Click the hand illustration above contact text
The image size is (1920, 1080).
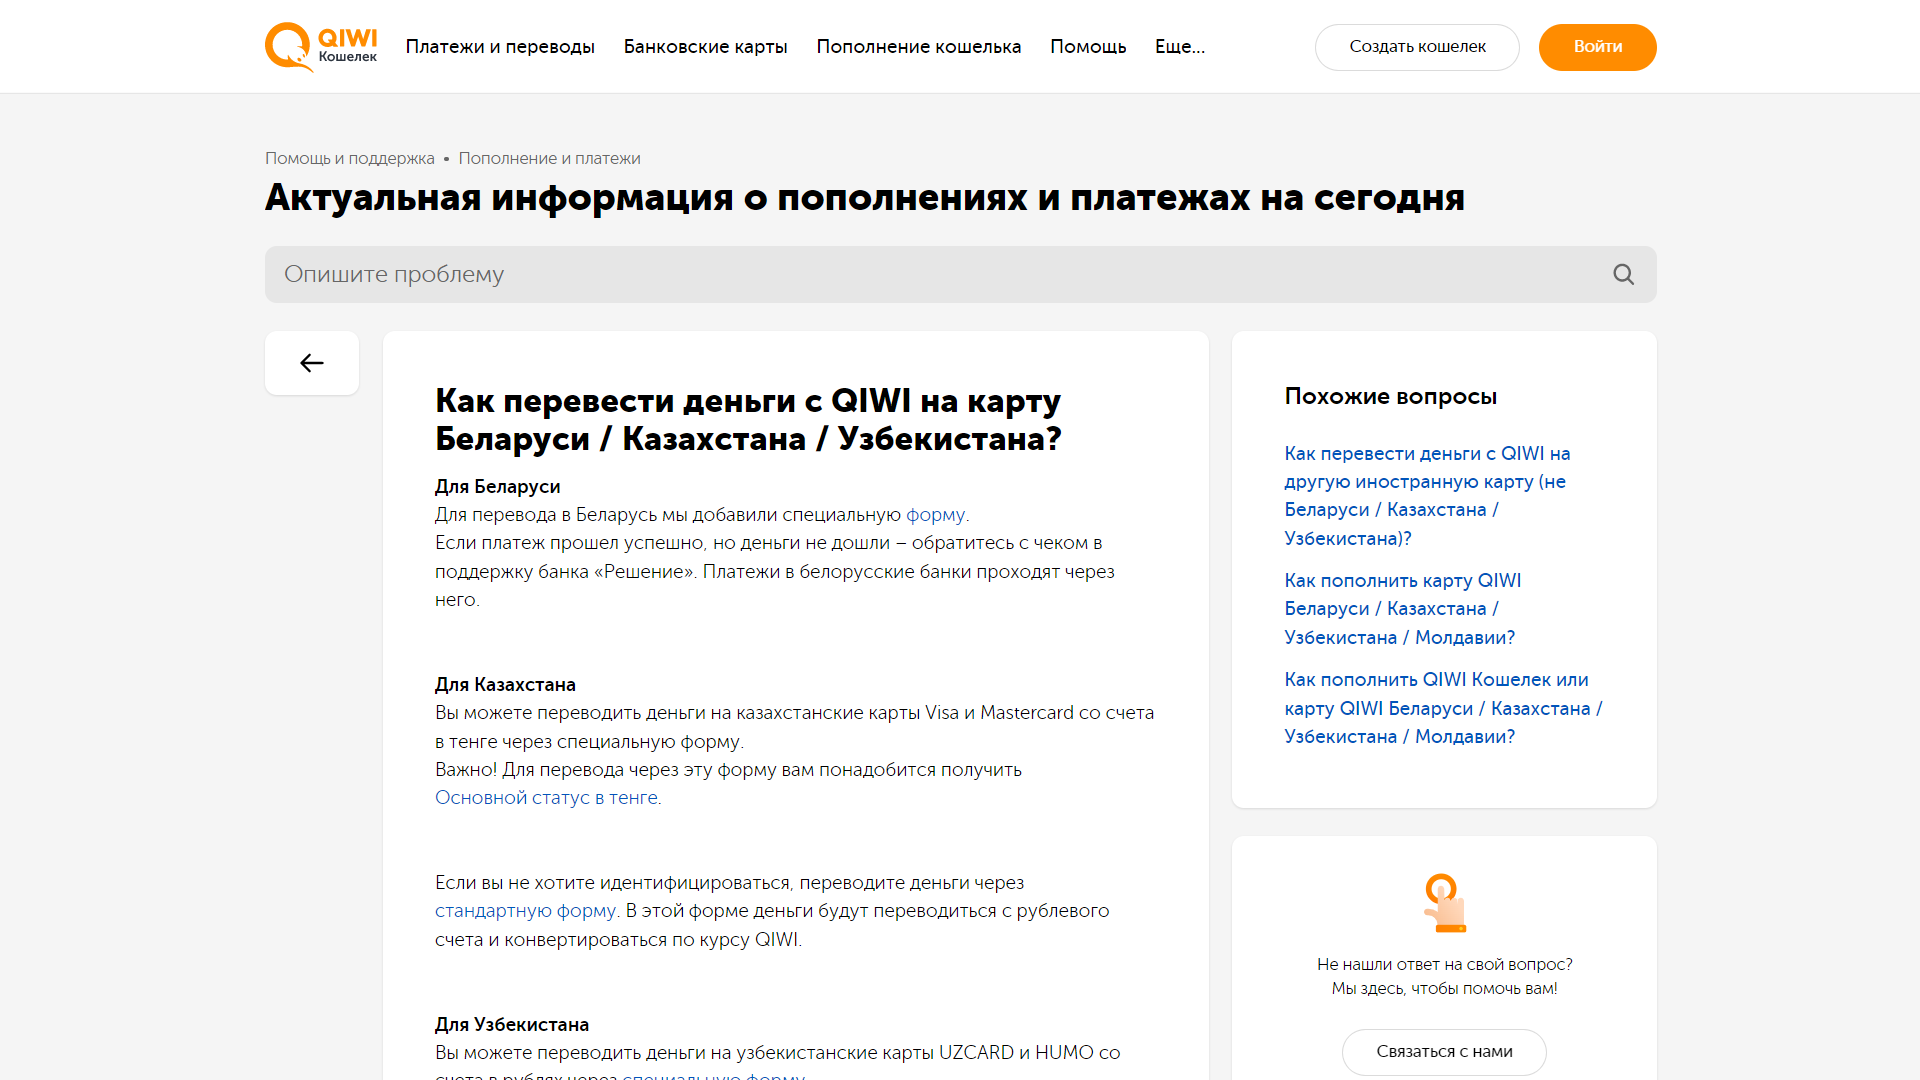[1443, 901]
